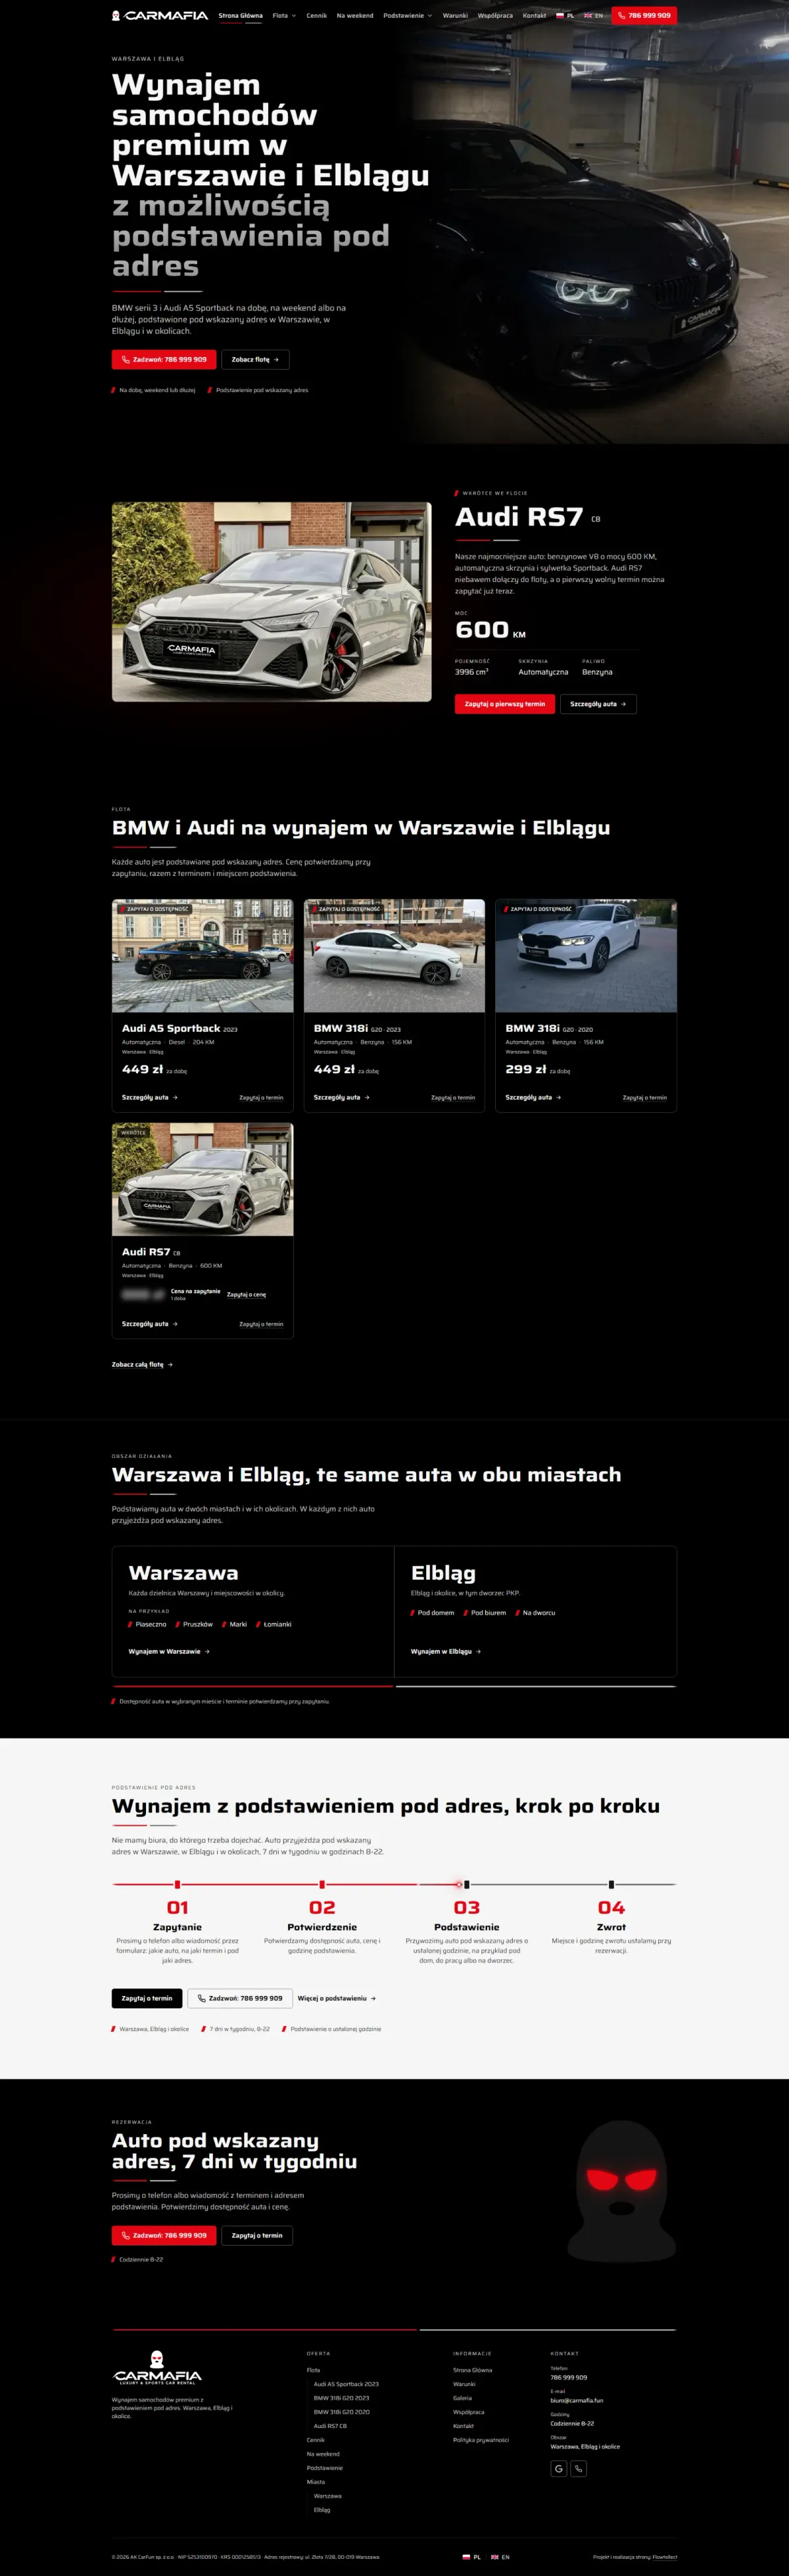The image size is (789, 2576).
Task: Click red Zadzwoń: 786 999 909 in the Rezerwacja section
Action: click(164, 2235)
